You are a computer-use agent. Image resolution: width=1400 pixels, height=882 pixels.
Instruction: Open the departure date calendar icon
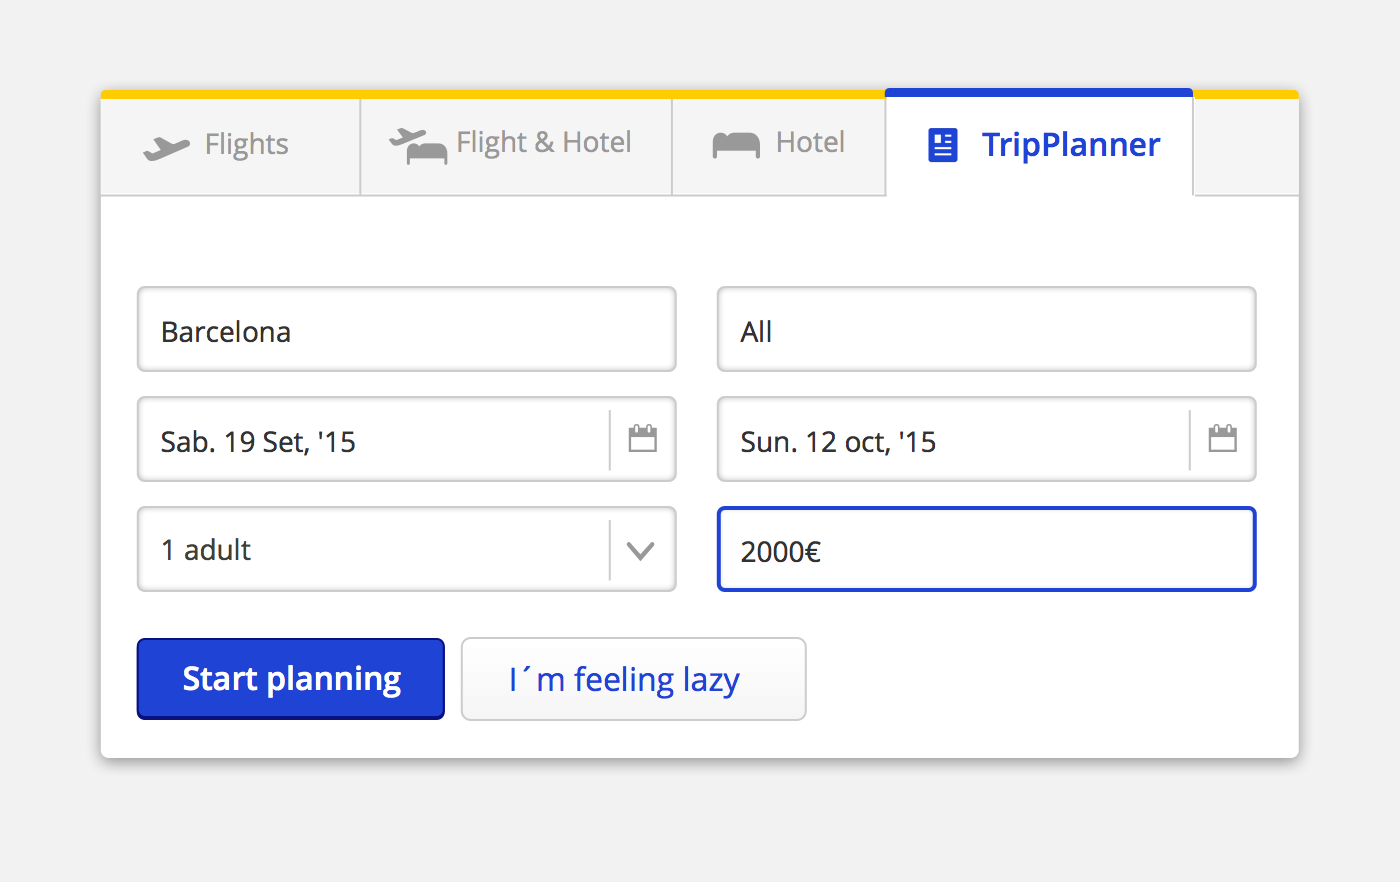[642, 439]
